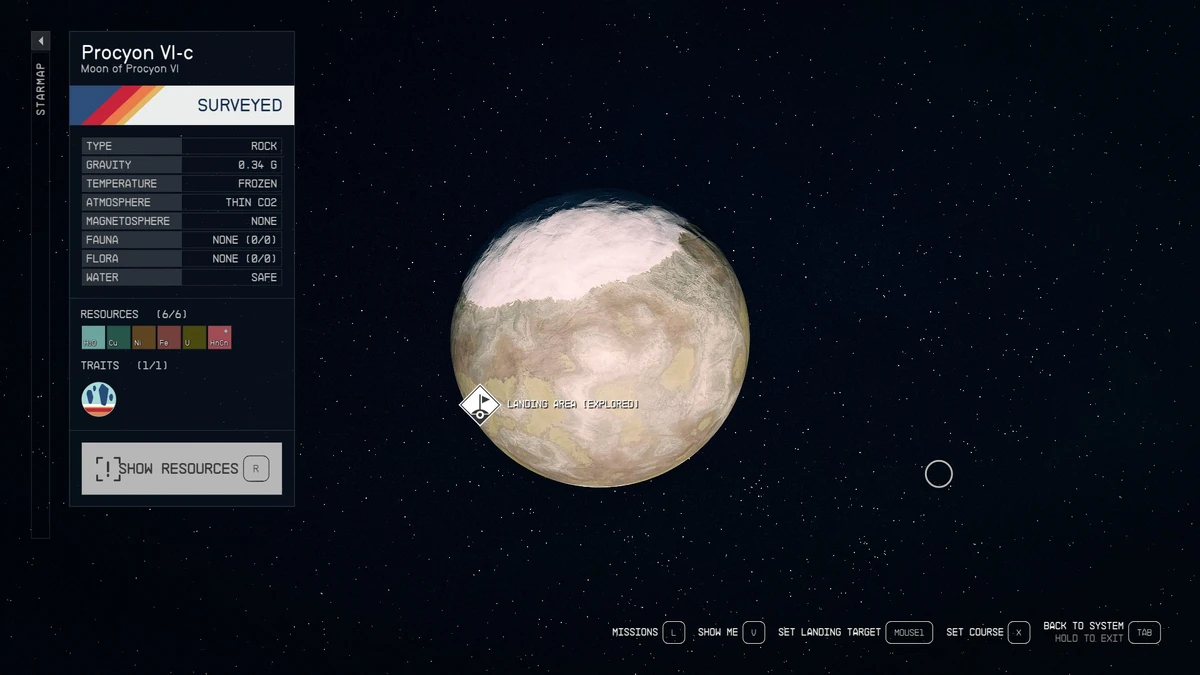Open the planet trait icon under Traits
Viewport: 1200px width, 675px height.
pyautogui.click(x=99, y=398)
